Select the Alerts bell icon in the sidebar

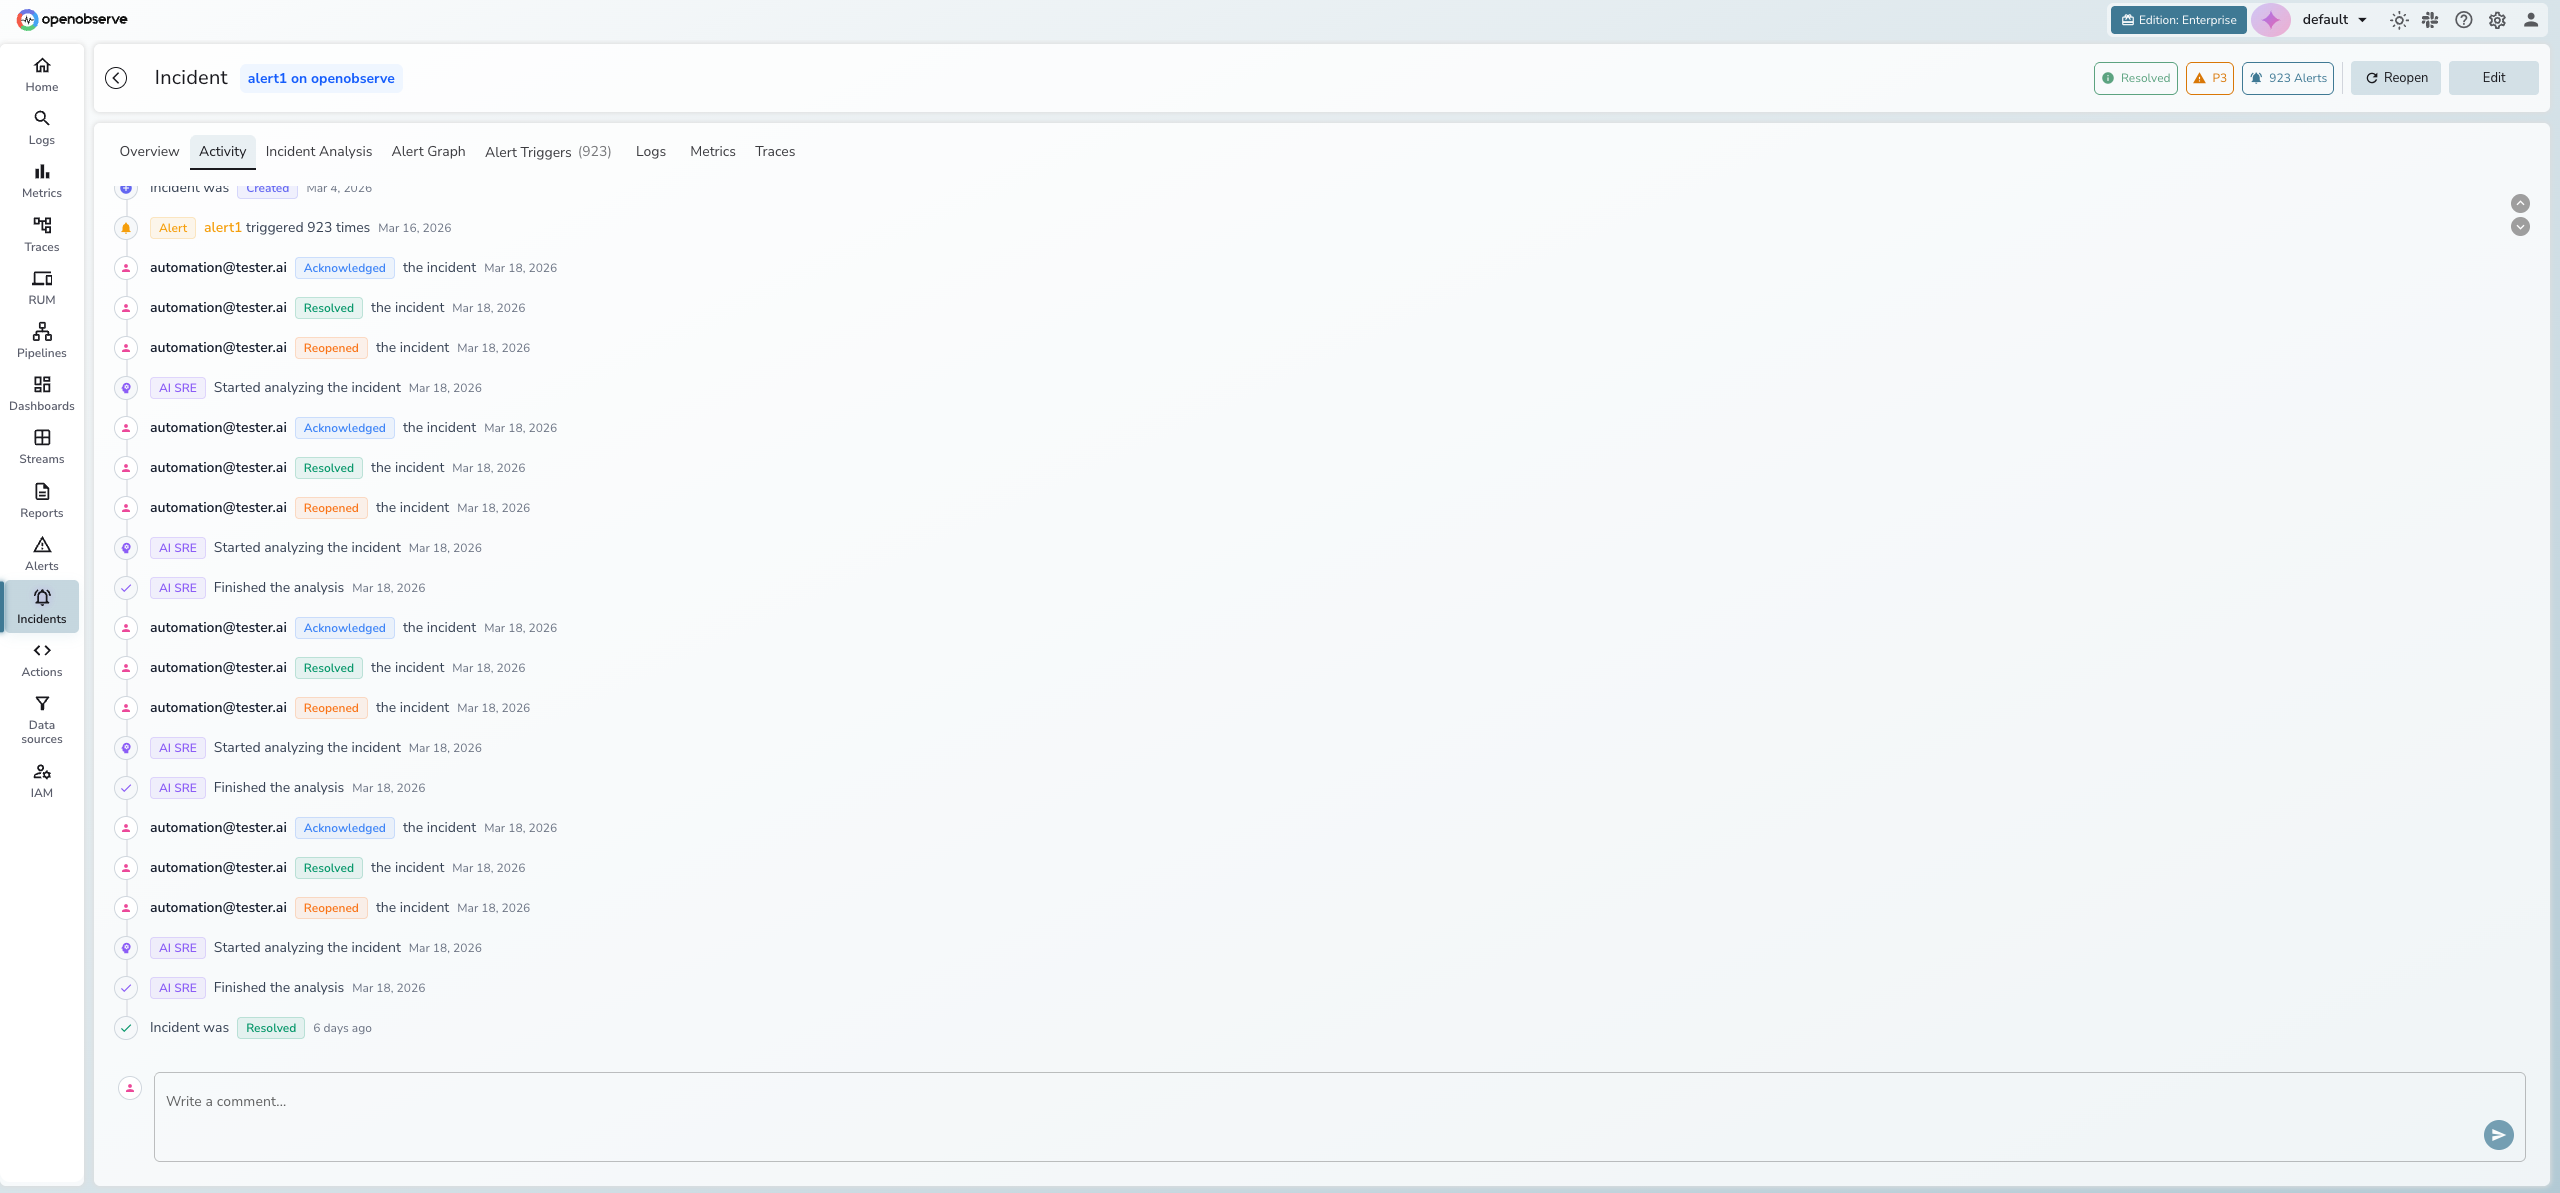(x=41, y=553)
